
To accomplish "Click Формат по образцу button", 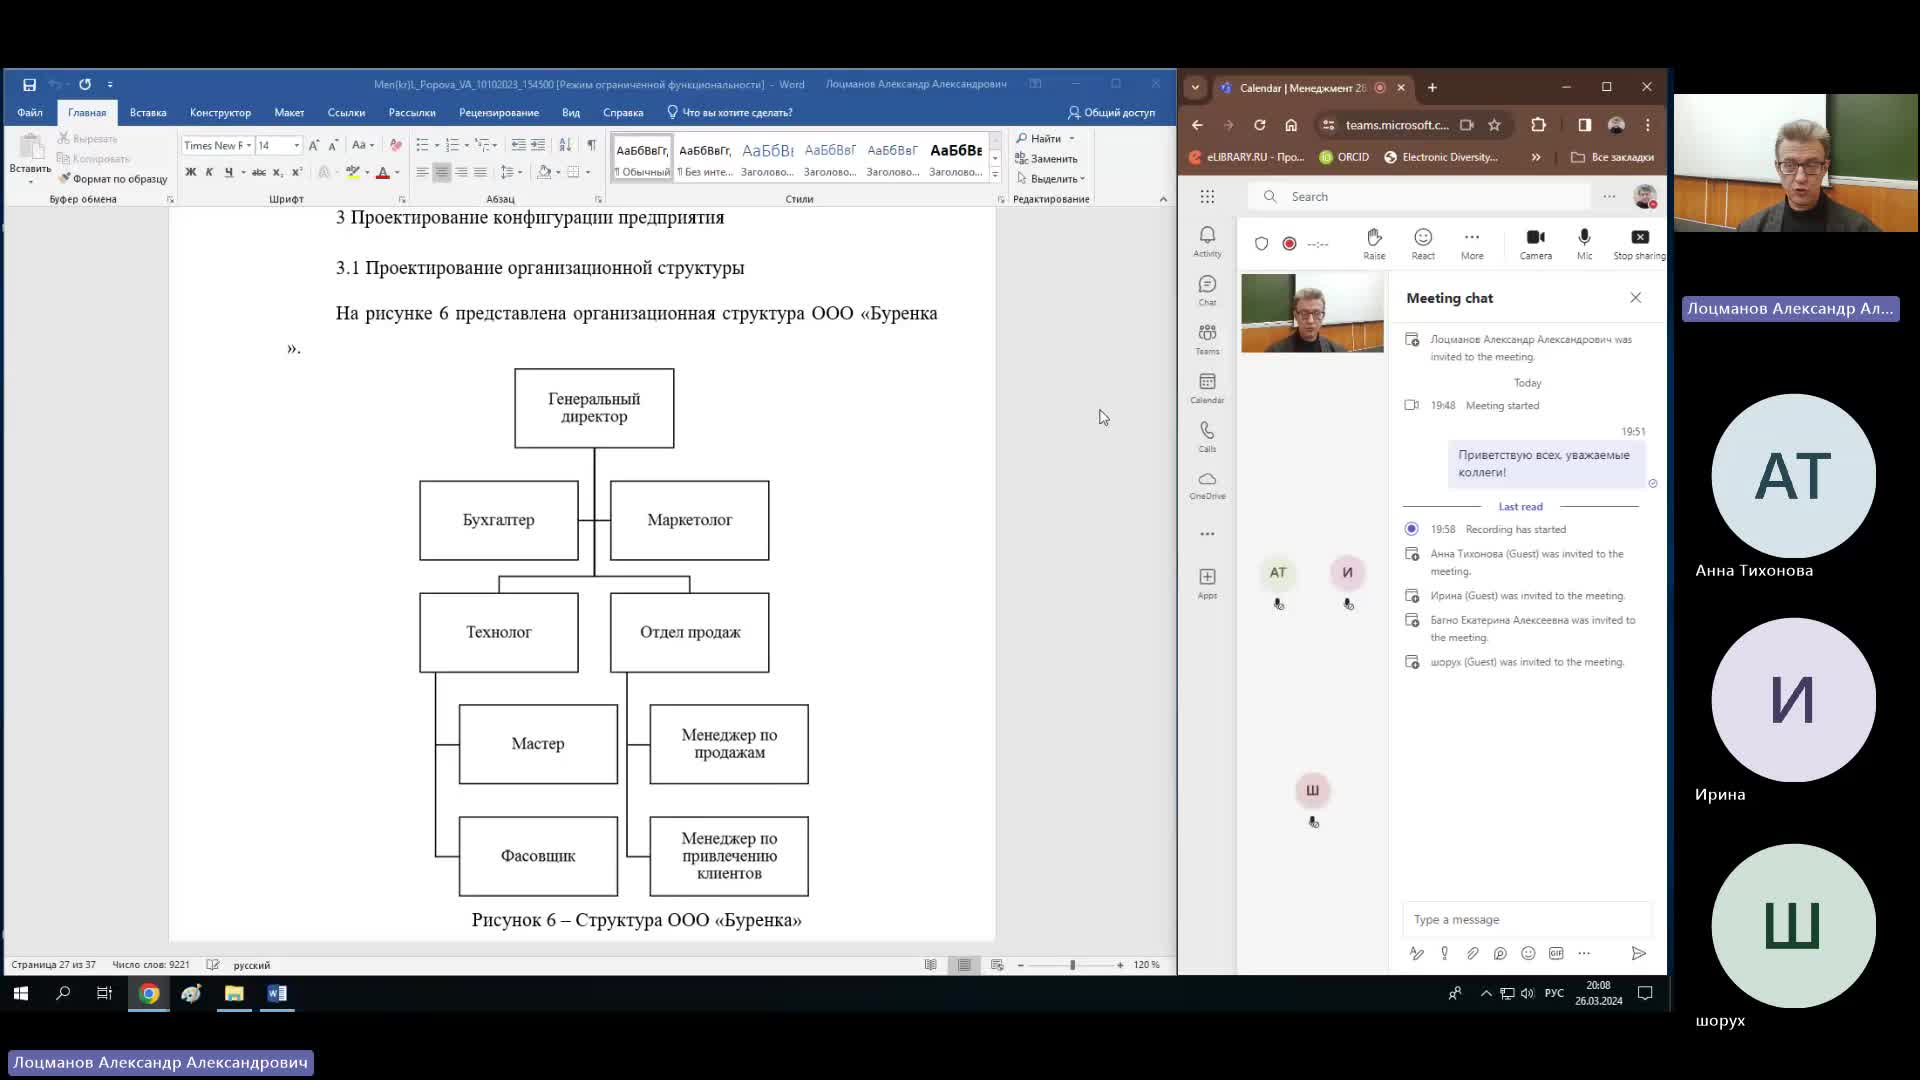I will tap(113, 179).
